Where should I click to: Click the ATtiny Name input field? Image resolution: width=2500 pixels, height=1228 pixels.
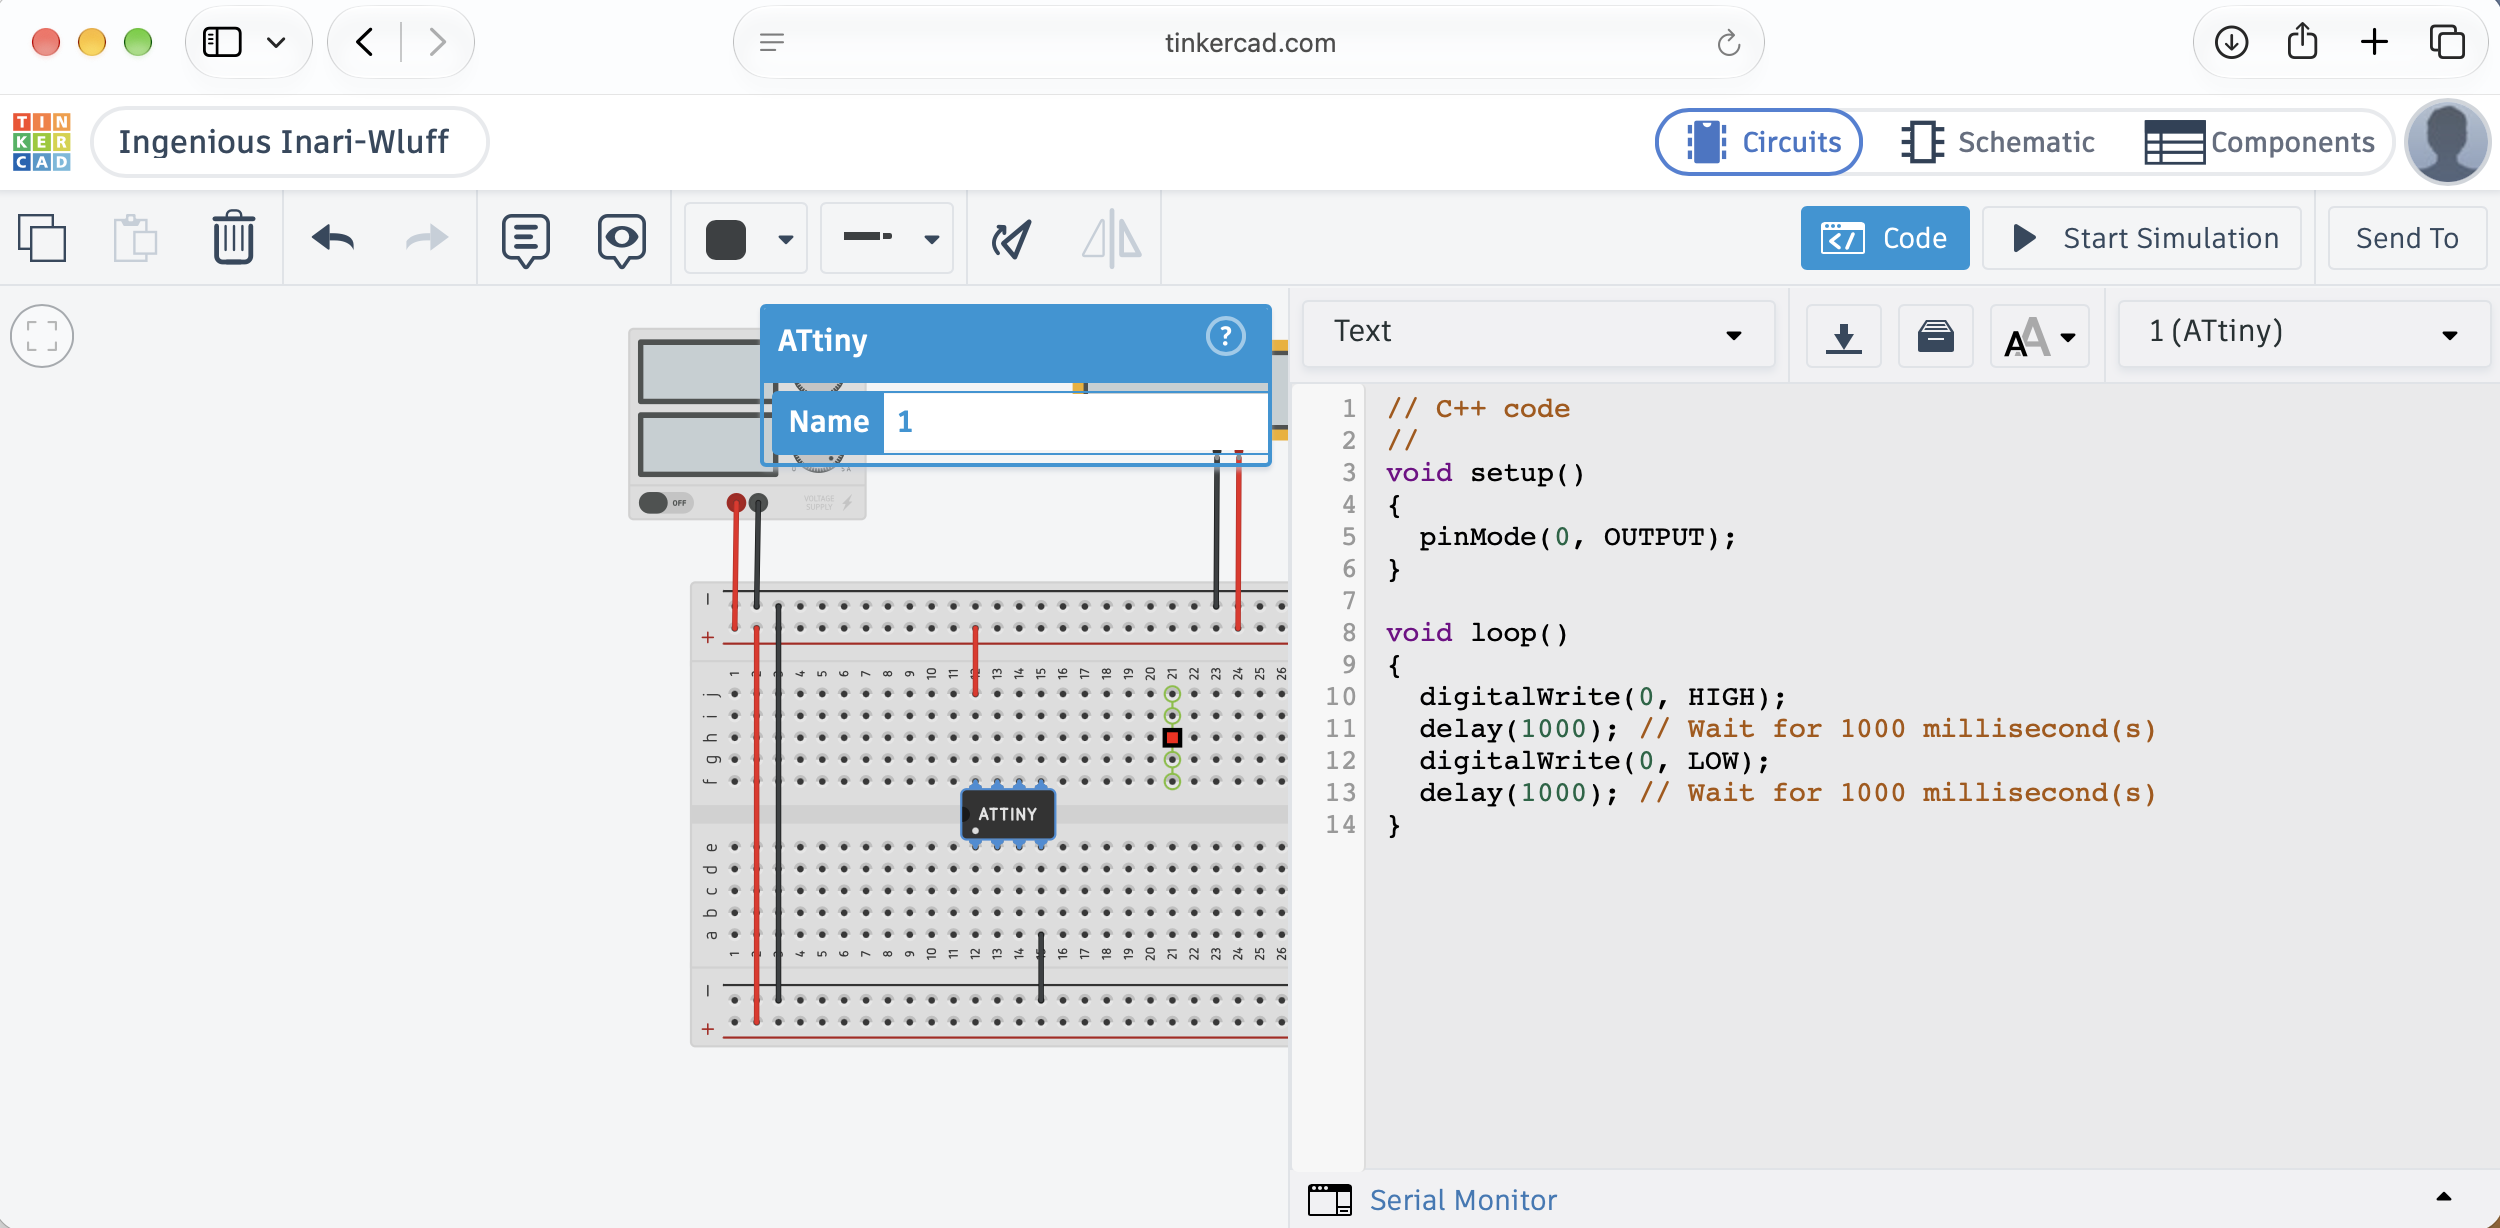tap(1076, 422)
